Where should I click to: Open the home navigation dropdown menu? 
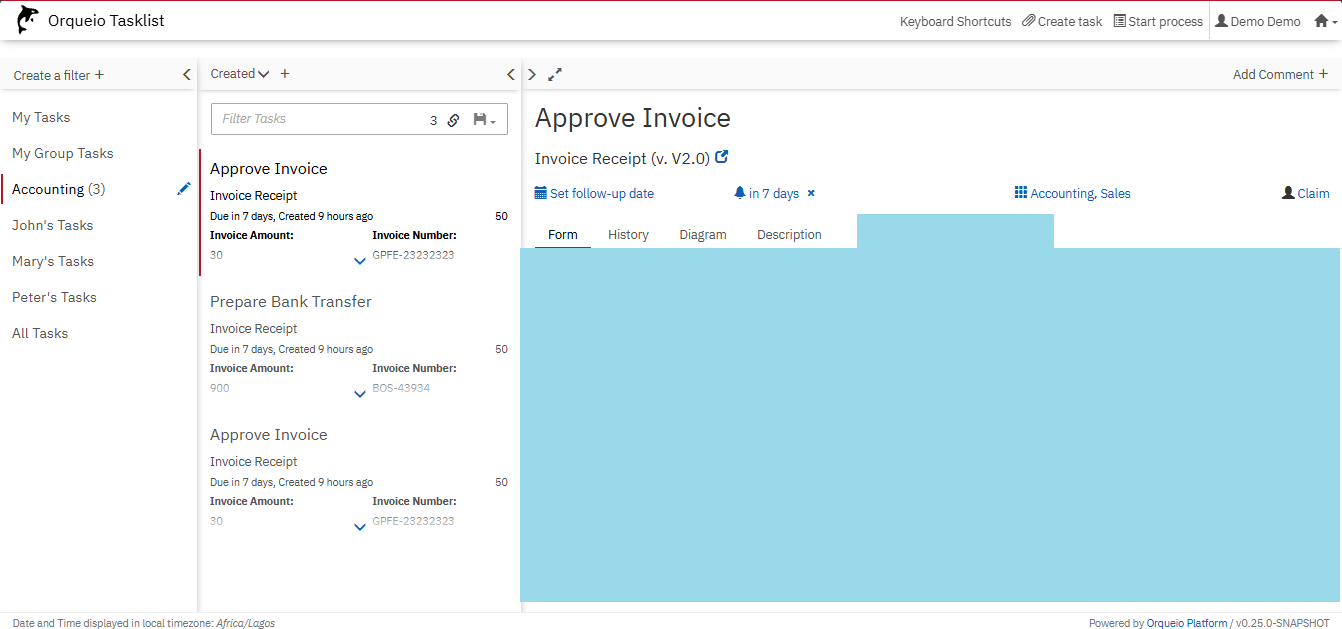coord(1325,21)
